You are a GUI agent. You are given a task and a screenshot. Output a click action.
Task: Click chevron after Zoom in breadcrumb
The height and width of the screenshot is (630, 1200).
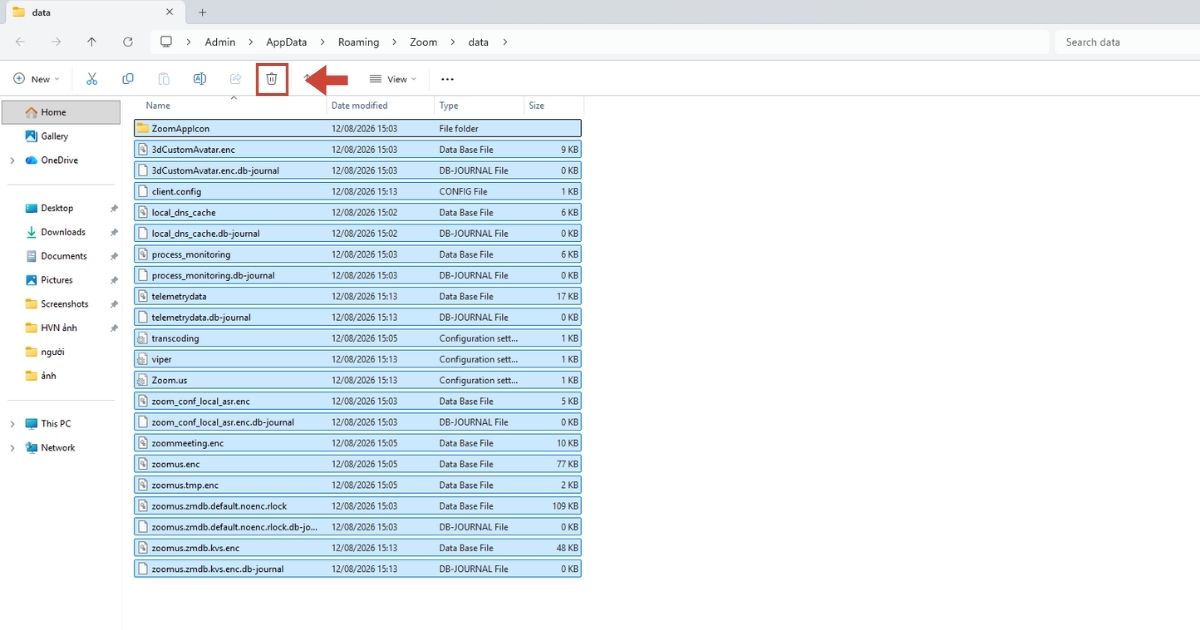point(453,42)
